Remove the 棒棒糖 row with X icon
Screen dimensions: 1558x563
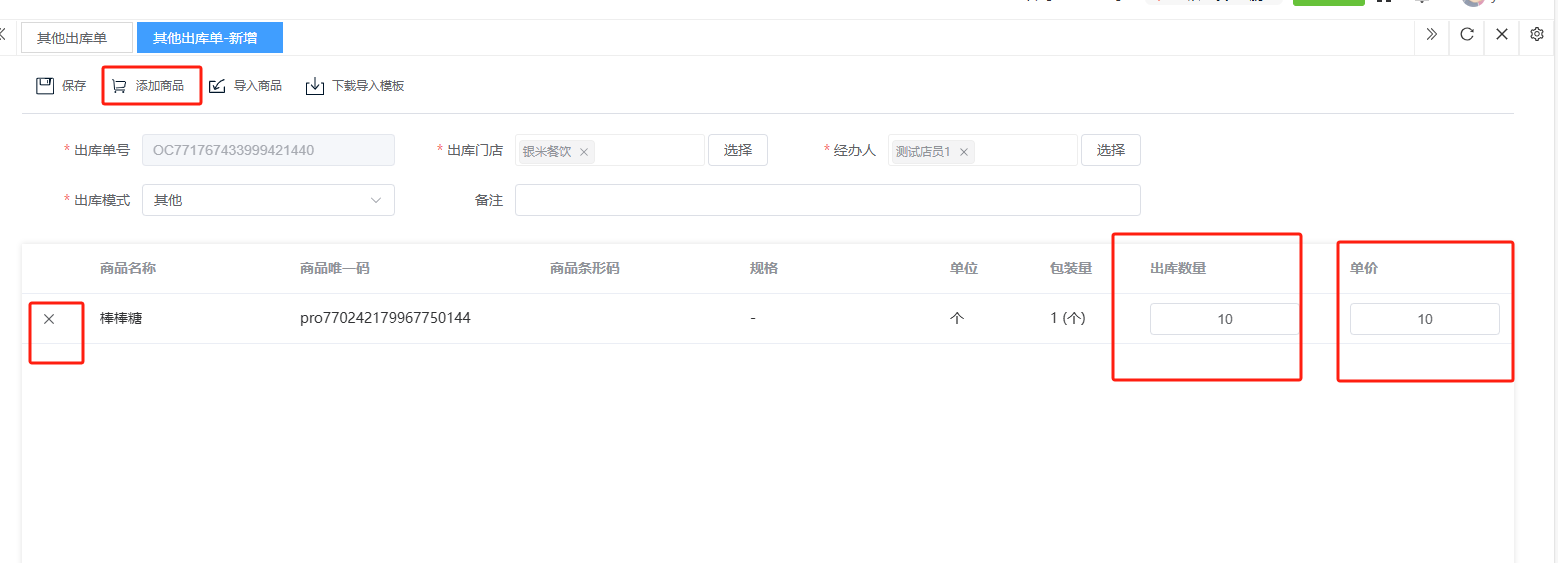point(49,319)
